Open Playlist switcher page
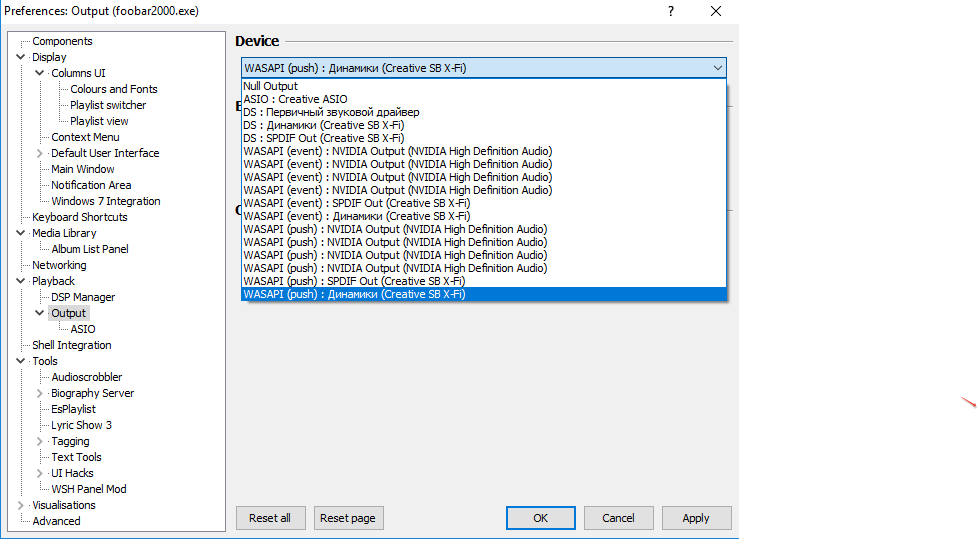Screen dimensions: 977x539 pos(108,105)
